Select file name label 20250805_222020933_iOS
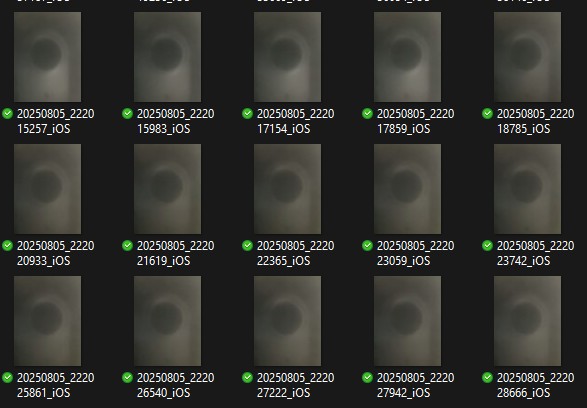The height and width of the screenshot is (408, 587). (55, 253)
